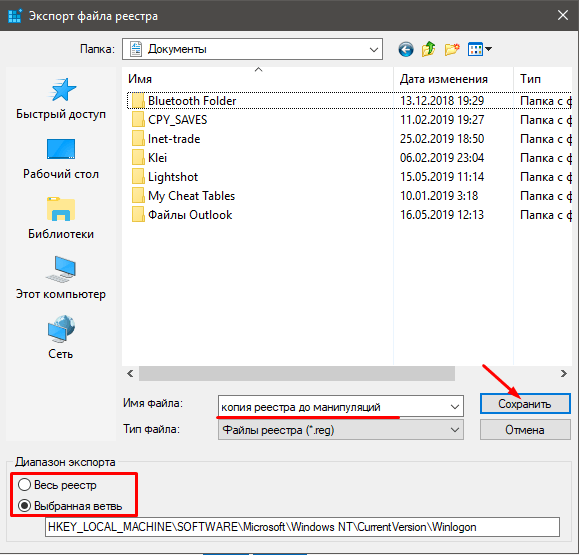Select the Весь реестр radio option
579x555 pixels.
tap(57, 485)
